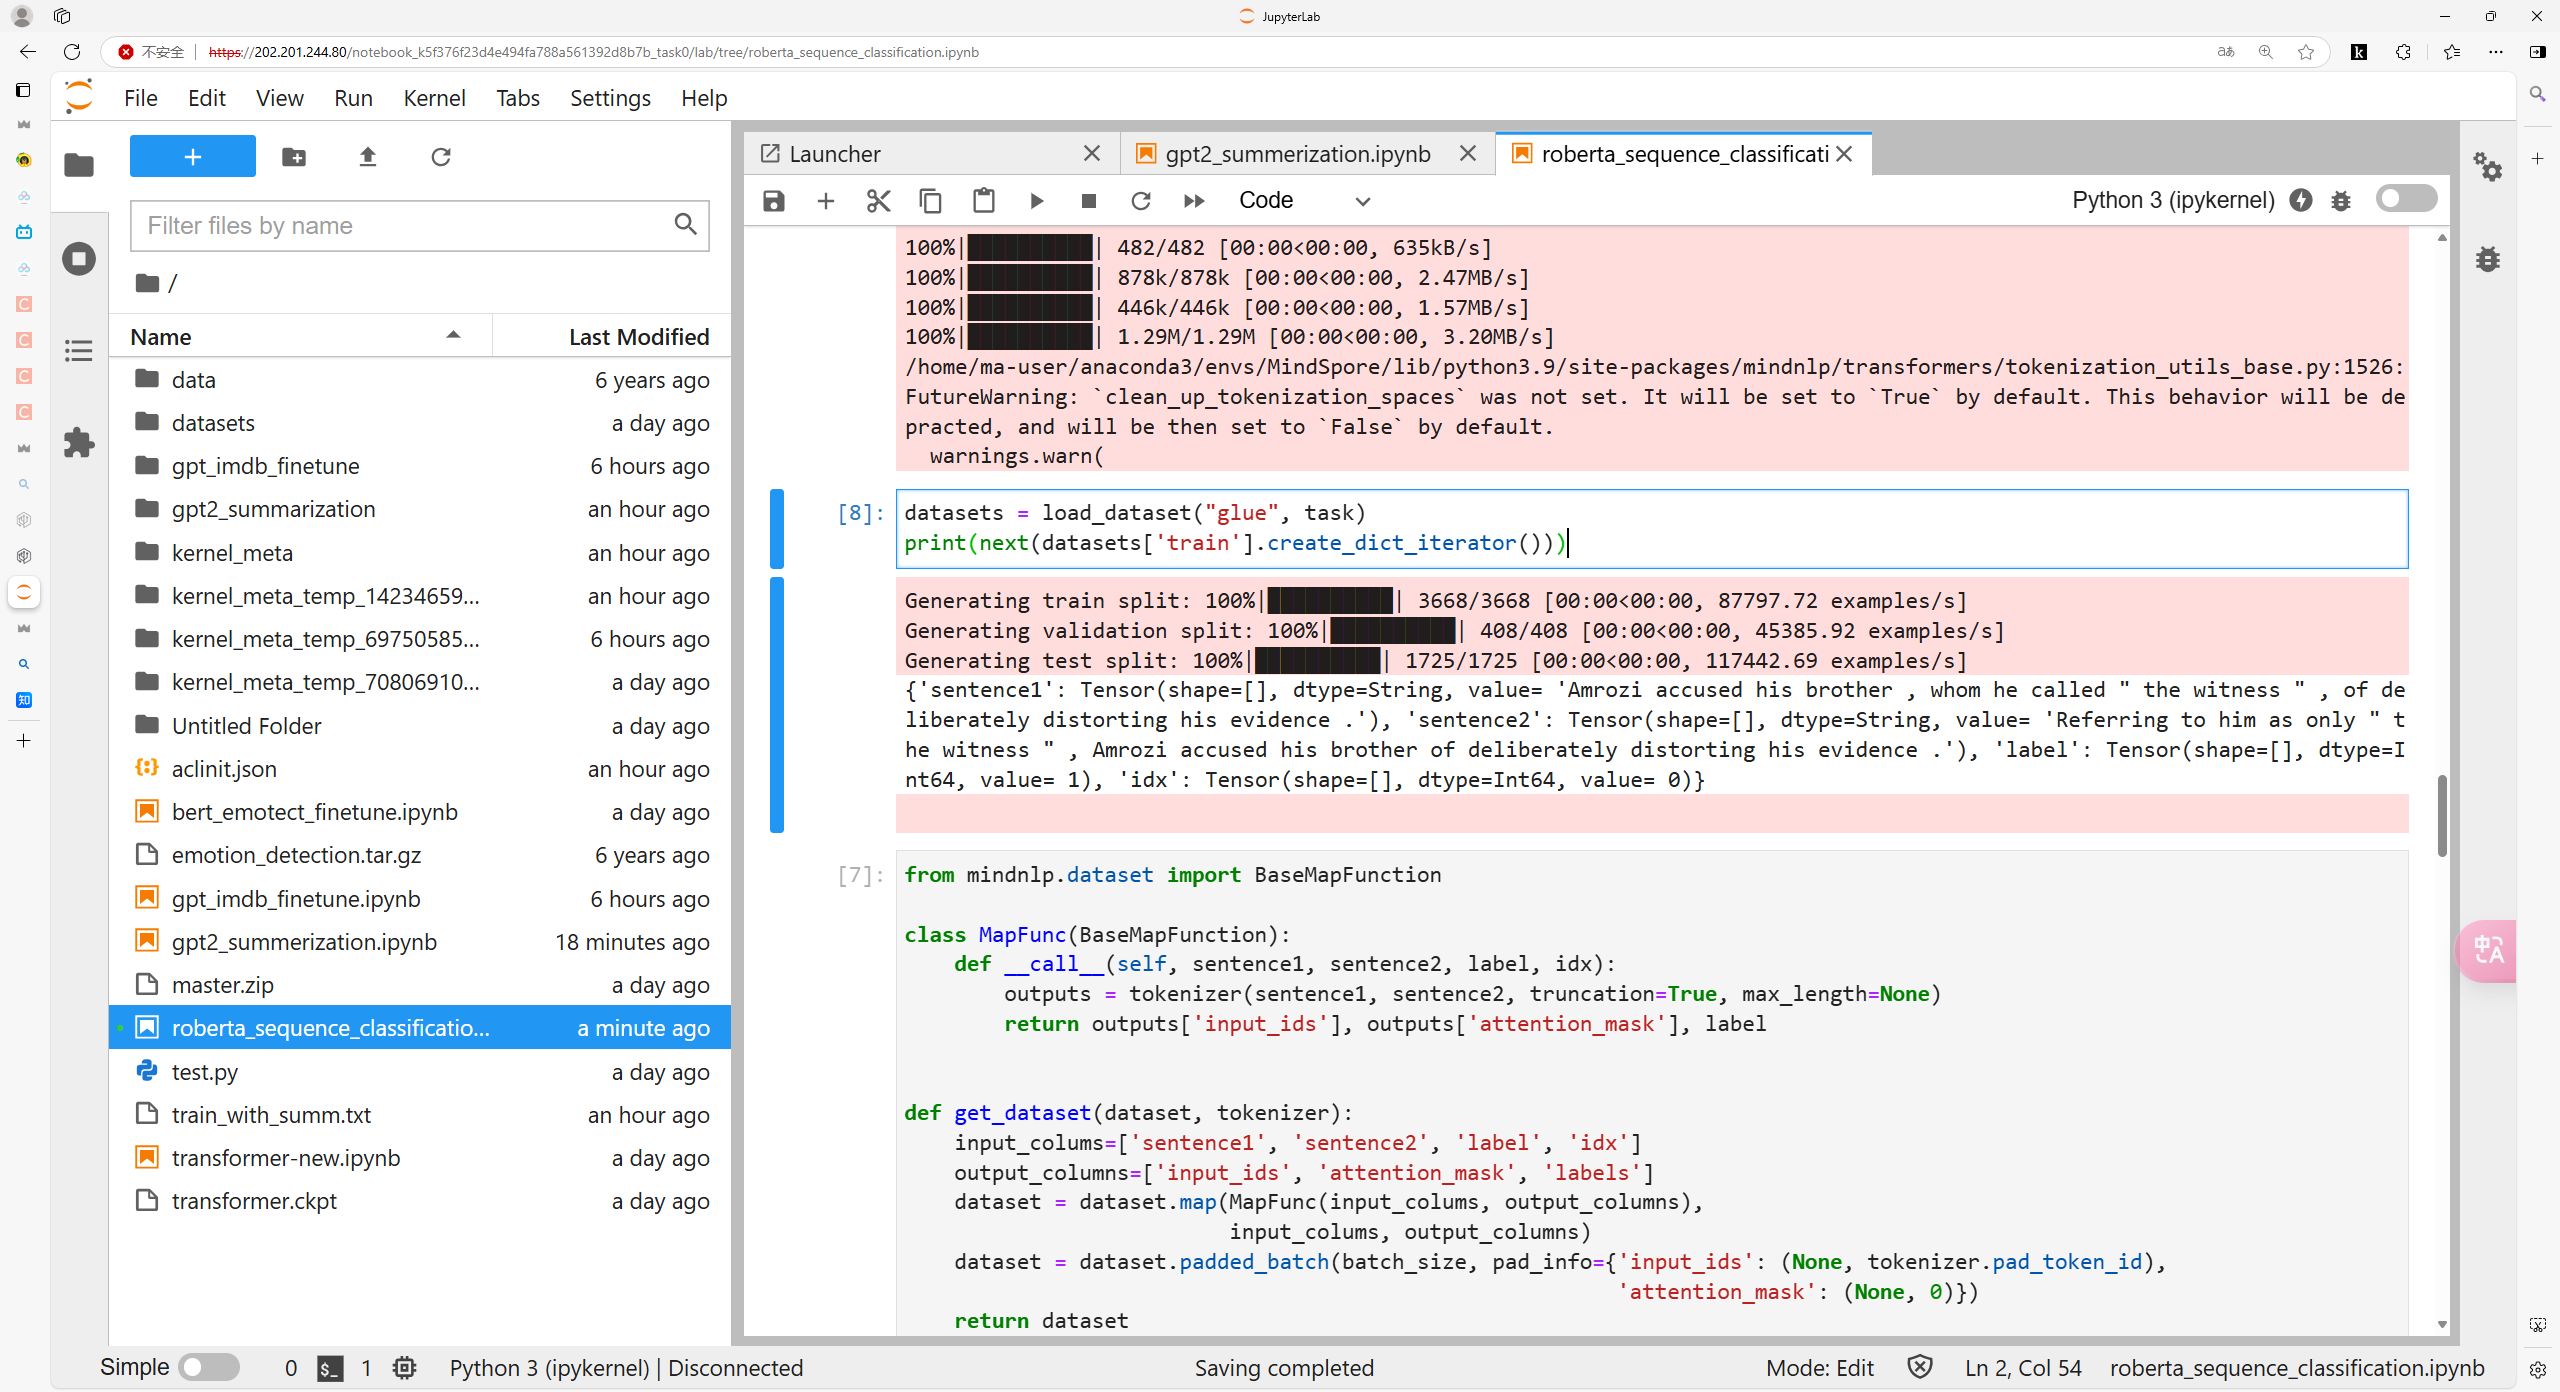Select the Untitled Folder entry
Image resolution: width=2560 pixels, height=1392 pixels.
pyautogui.click(x=420, y=726)
